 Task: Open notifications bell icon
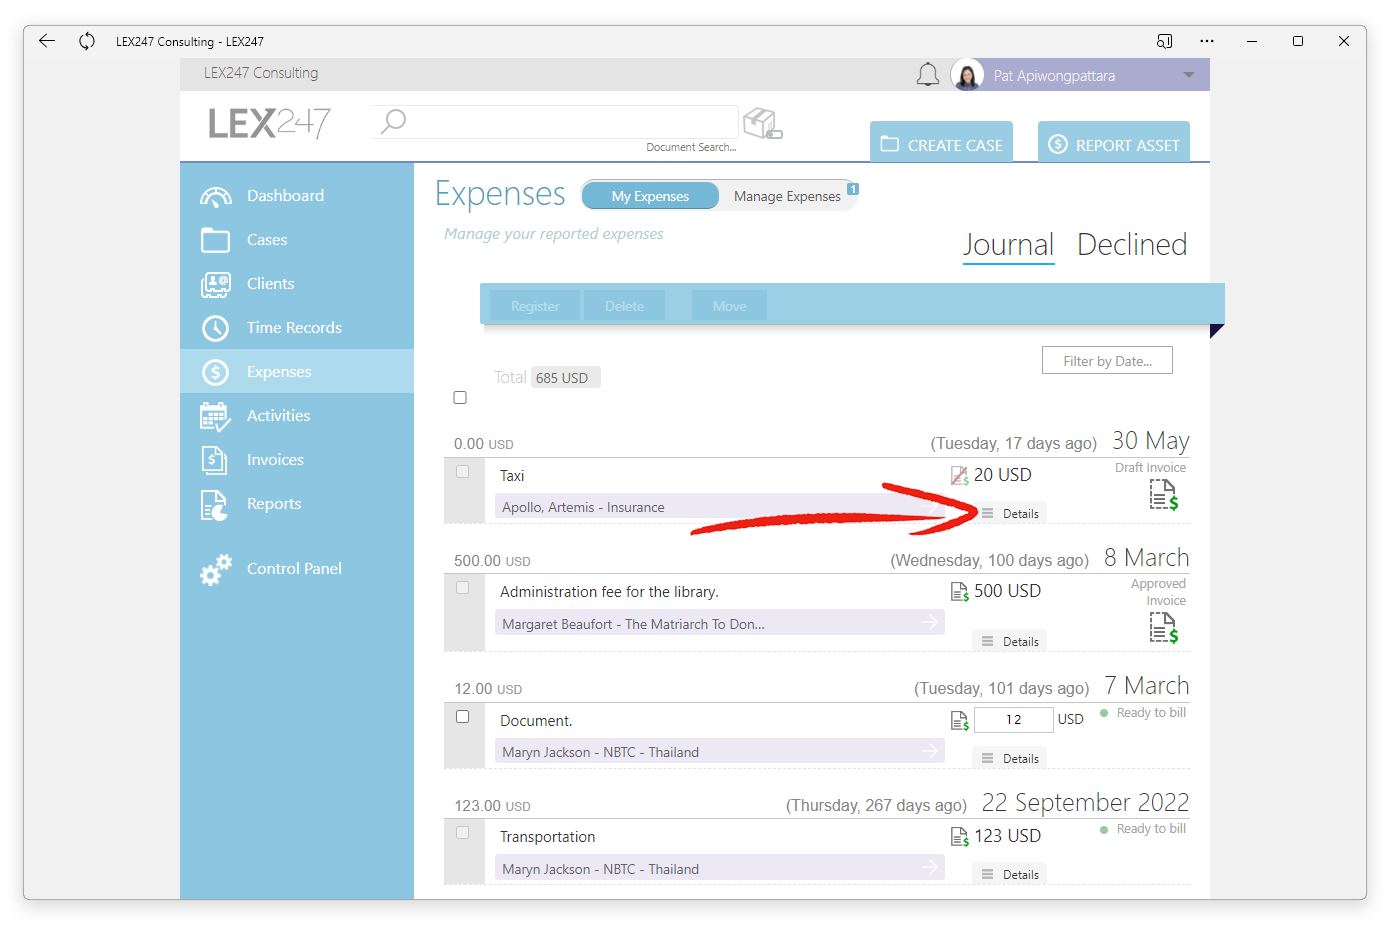[928, 75]
